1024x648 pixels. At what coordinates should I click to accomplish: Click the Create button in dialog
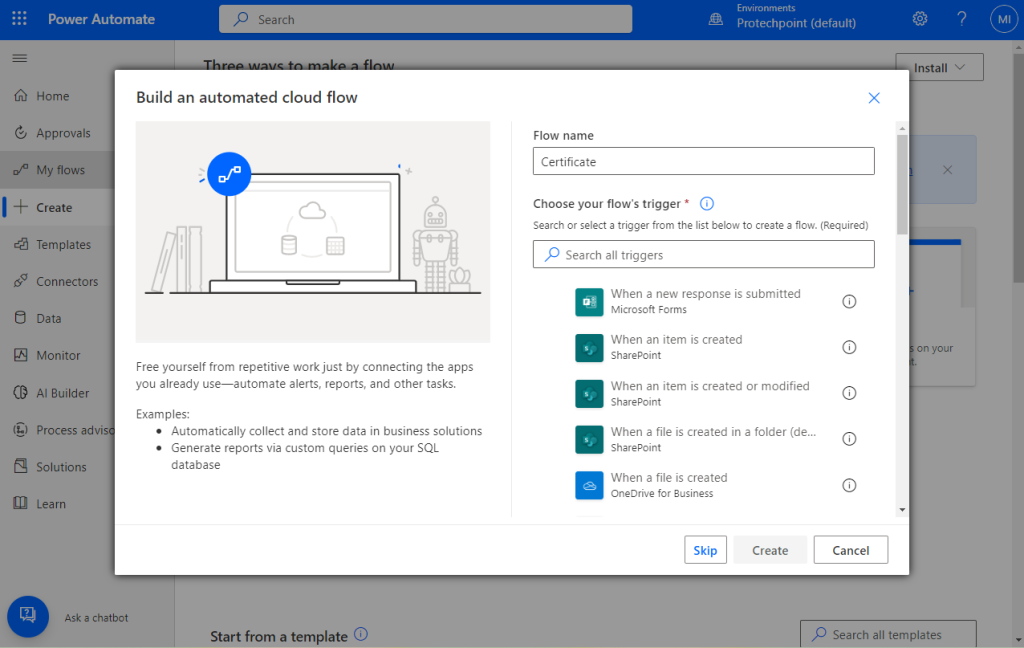click(770, 550)
